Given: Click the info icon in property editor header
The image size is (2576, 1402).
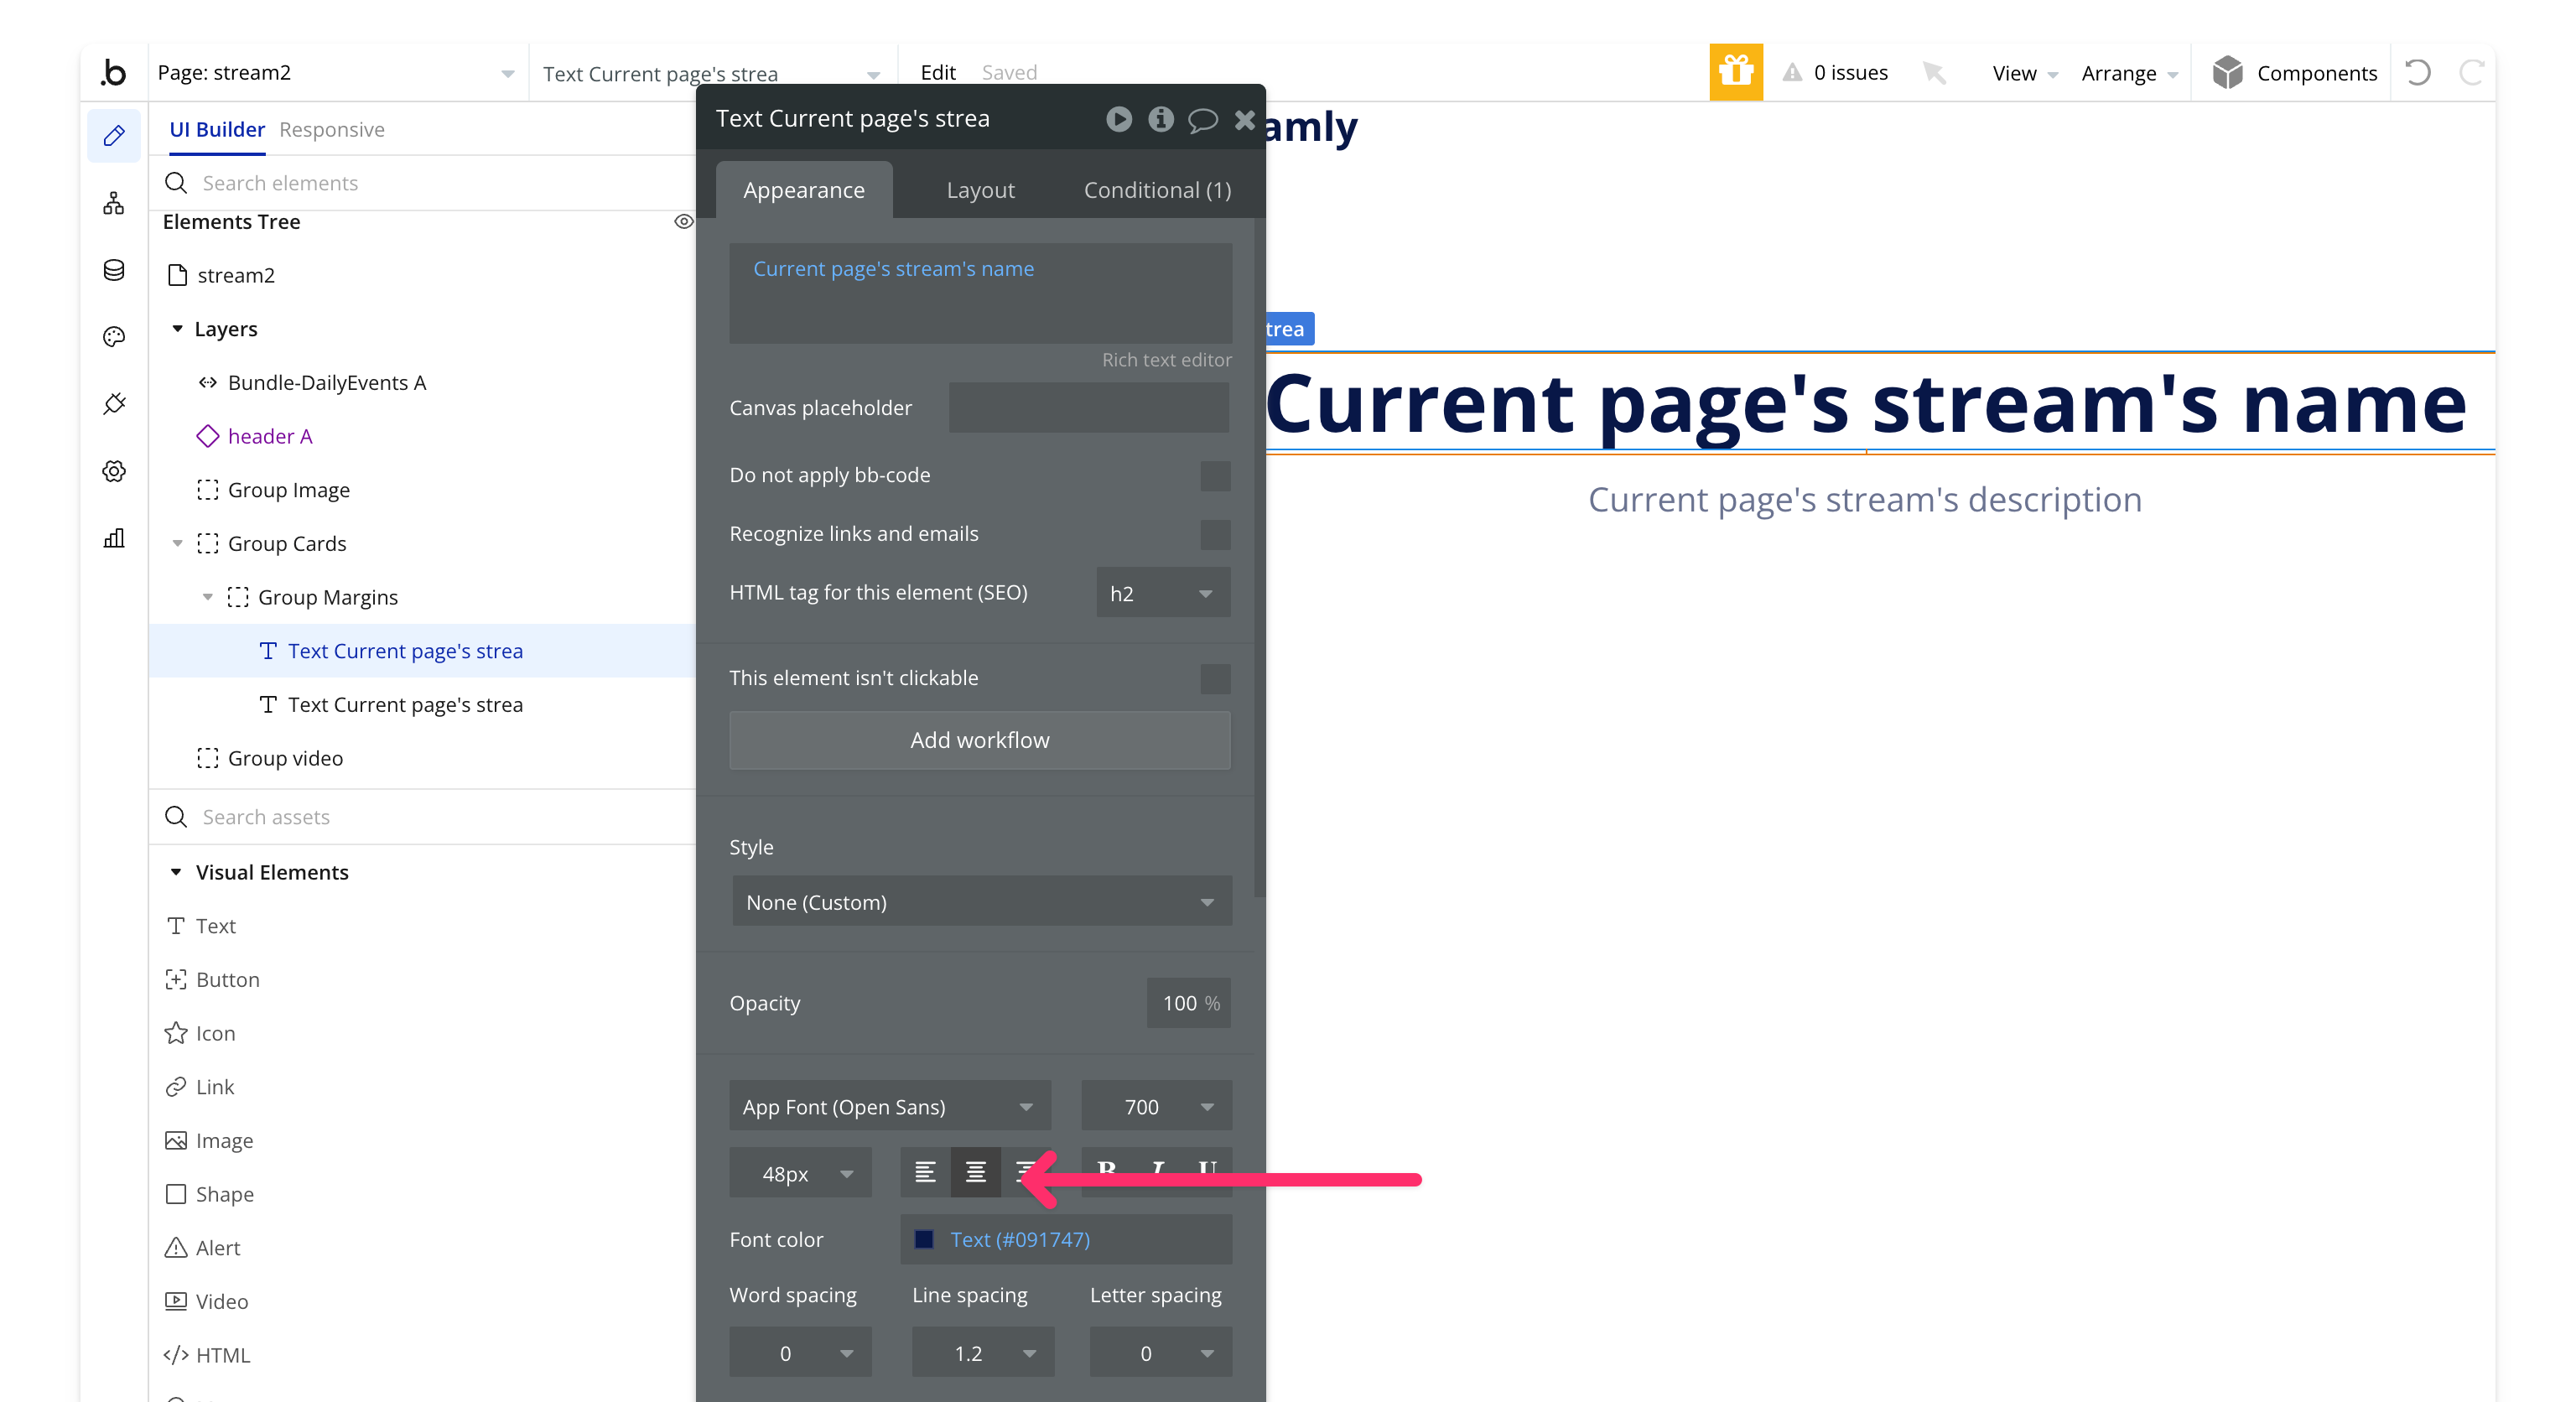Looking at the screenshot, I should [x=1160, y=119].
